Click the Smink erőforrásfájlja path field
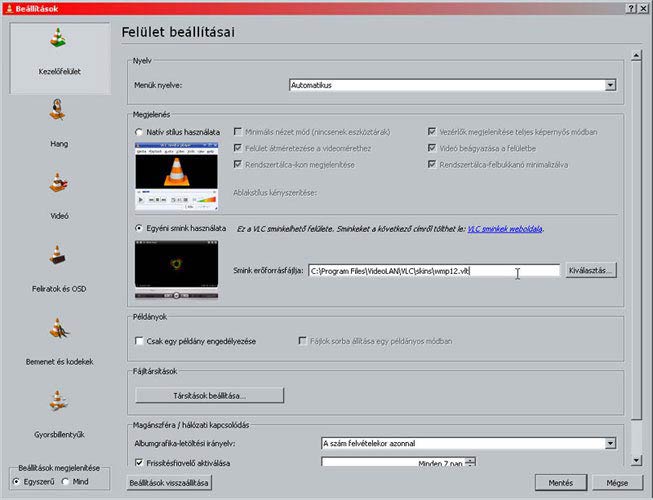 [434, 271]
